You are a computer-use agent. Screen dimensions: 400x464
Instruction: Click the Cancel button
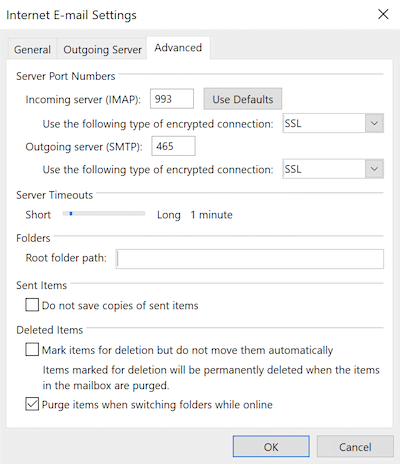click(x=355, y=447)
